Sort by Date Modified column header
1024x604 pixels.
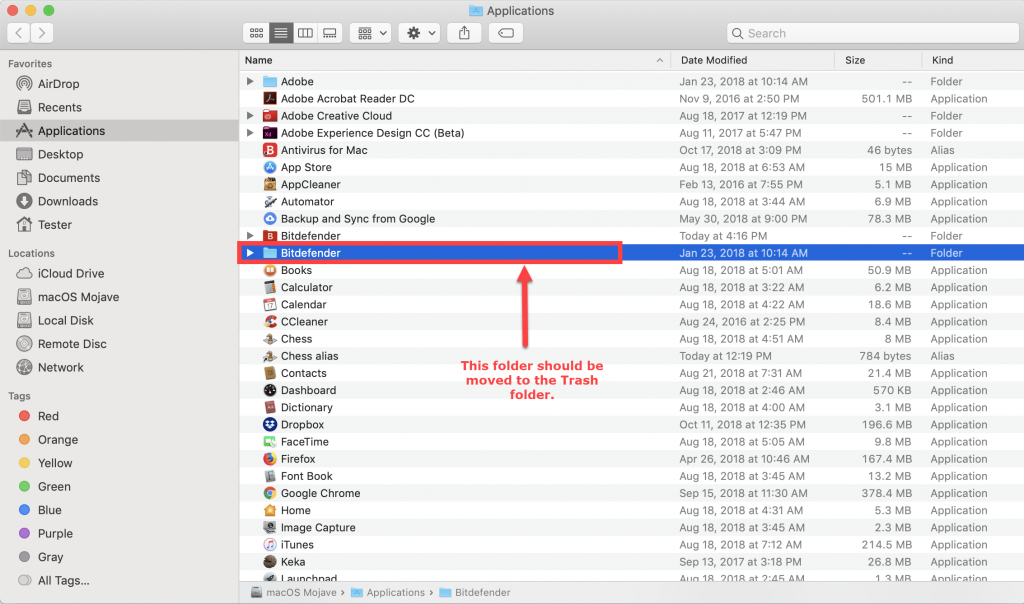click(753, 60)
